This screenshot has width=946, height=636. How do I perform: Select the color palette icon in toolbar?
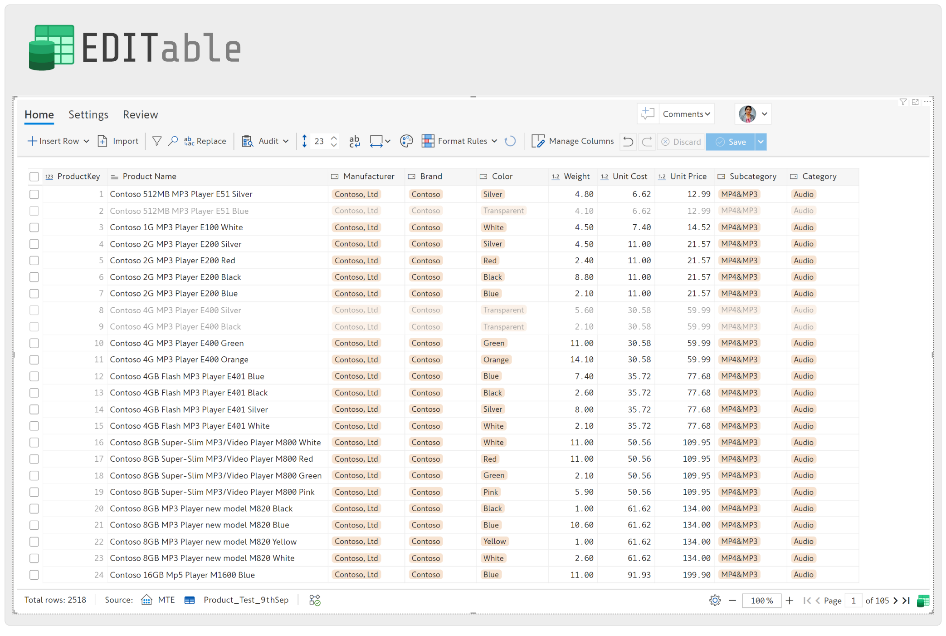(x=404, y=141)
